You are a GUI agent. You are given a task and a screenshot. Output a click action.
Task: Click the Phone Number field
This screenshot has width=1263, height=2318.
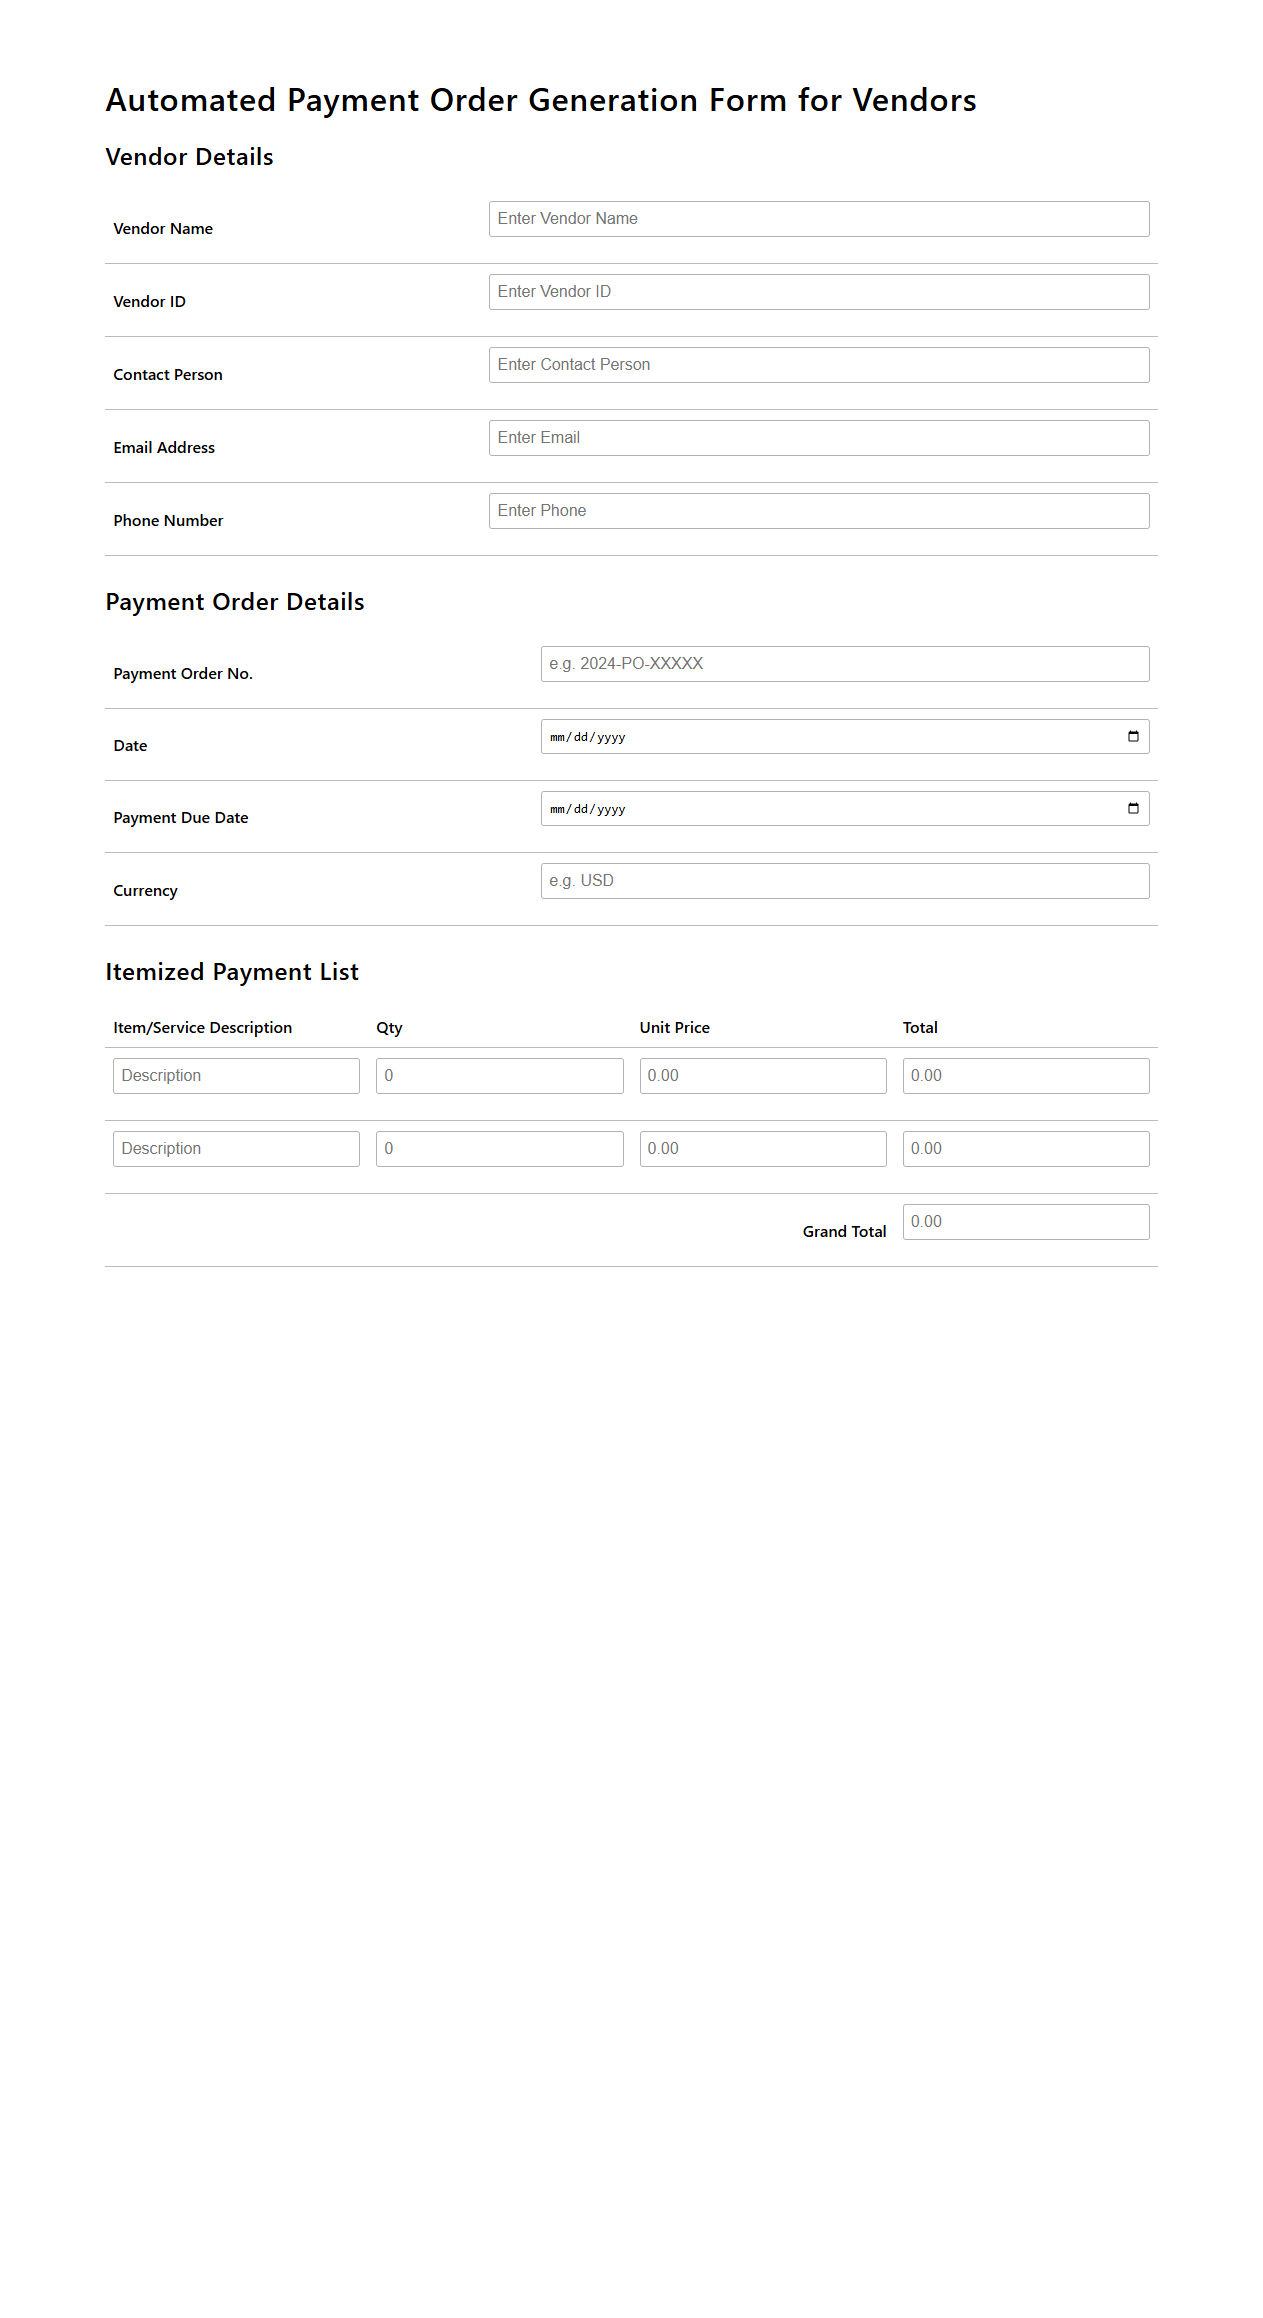[x=818, y=511]
